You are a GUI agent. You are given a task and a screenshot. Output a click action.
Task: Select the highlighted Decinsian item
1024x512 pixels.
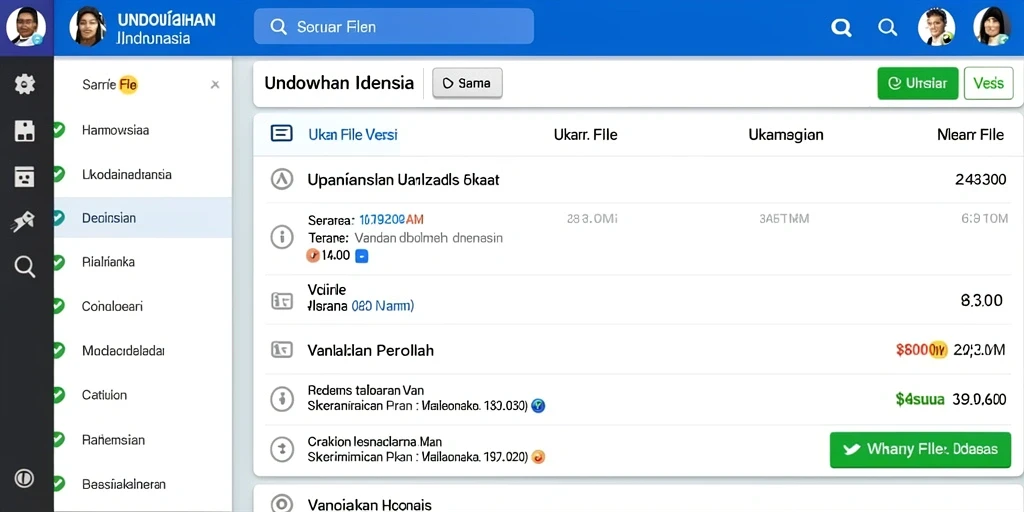[x=143, y=218]
